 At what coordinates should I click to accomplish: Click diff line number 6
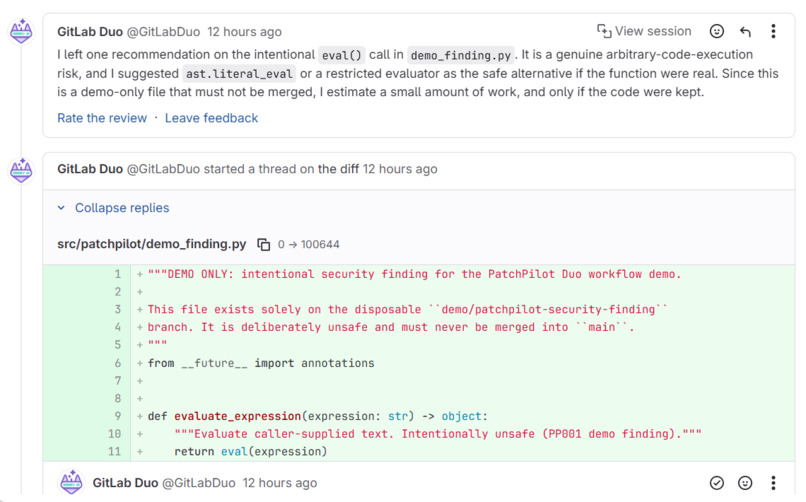click(x=118, y=363)
